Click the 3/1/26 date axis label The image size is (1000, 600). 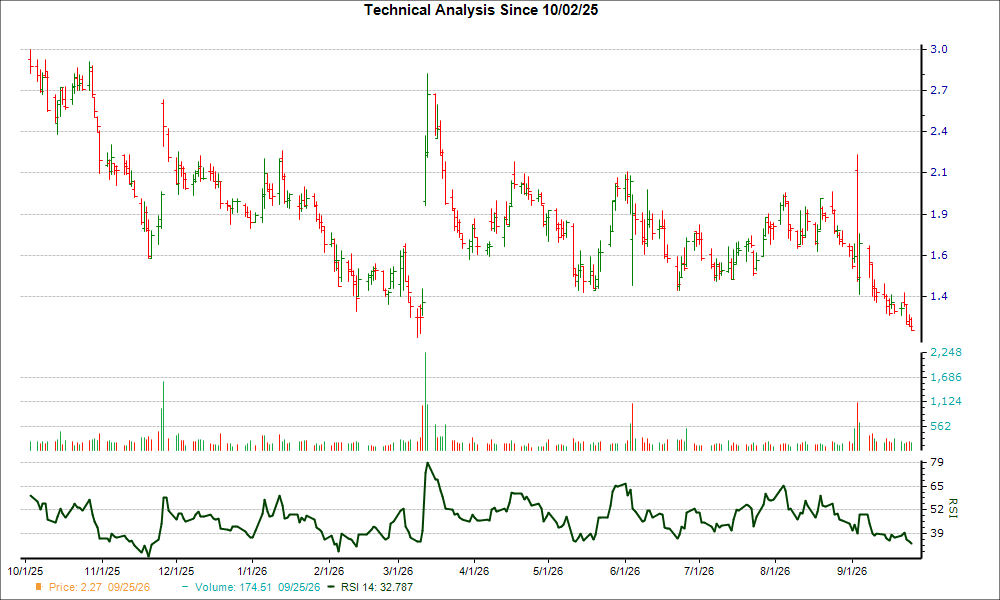pos(397,571)
